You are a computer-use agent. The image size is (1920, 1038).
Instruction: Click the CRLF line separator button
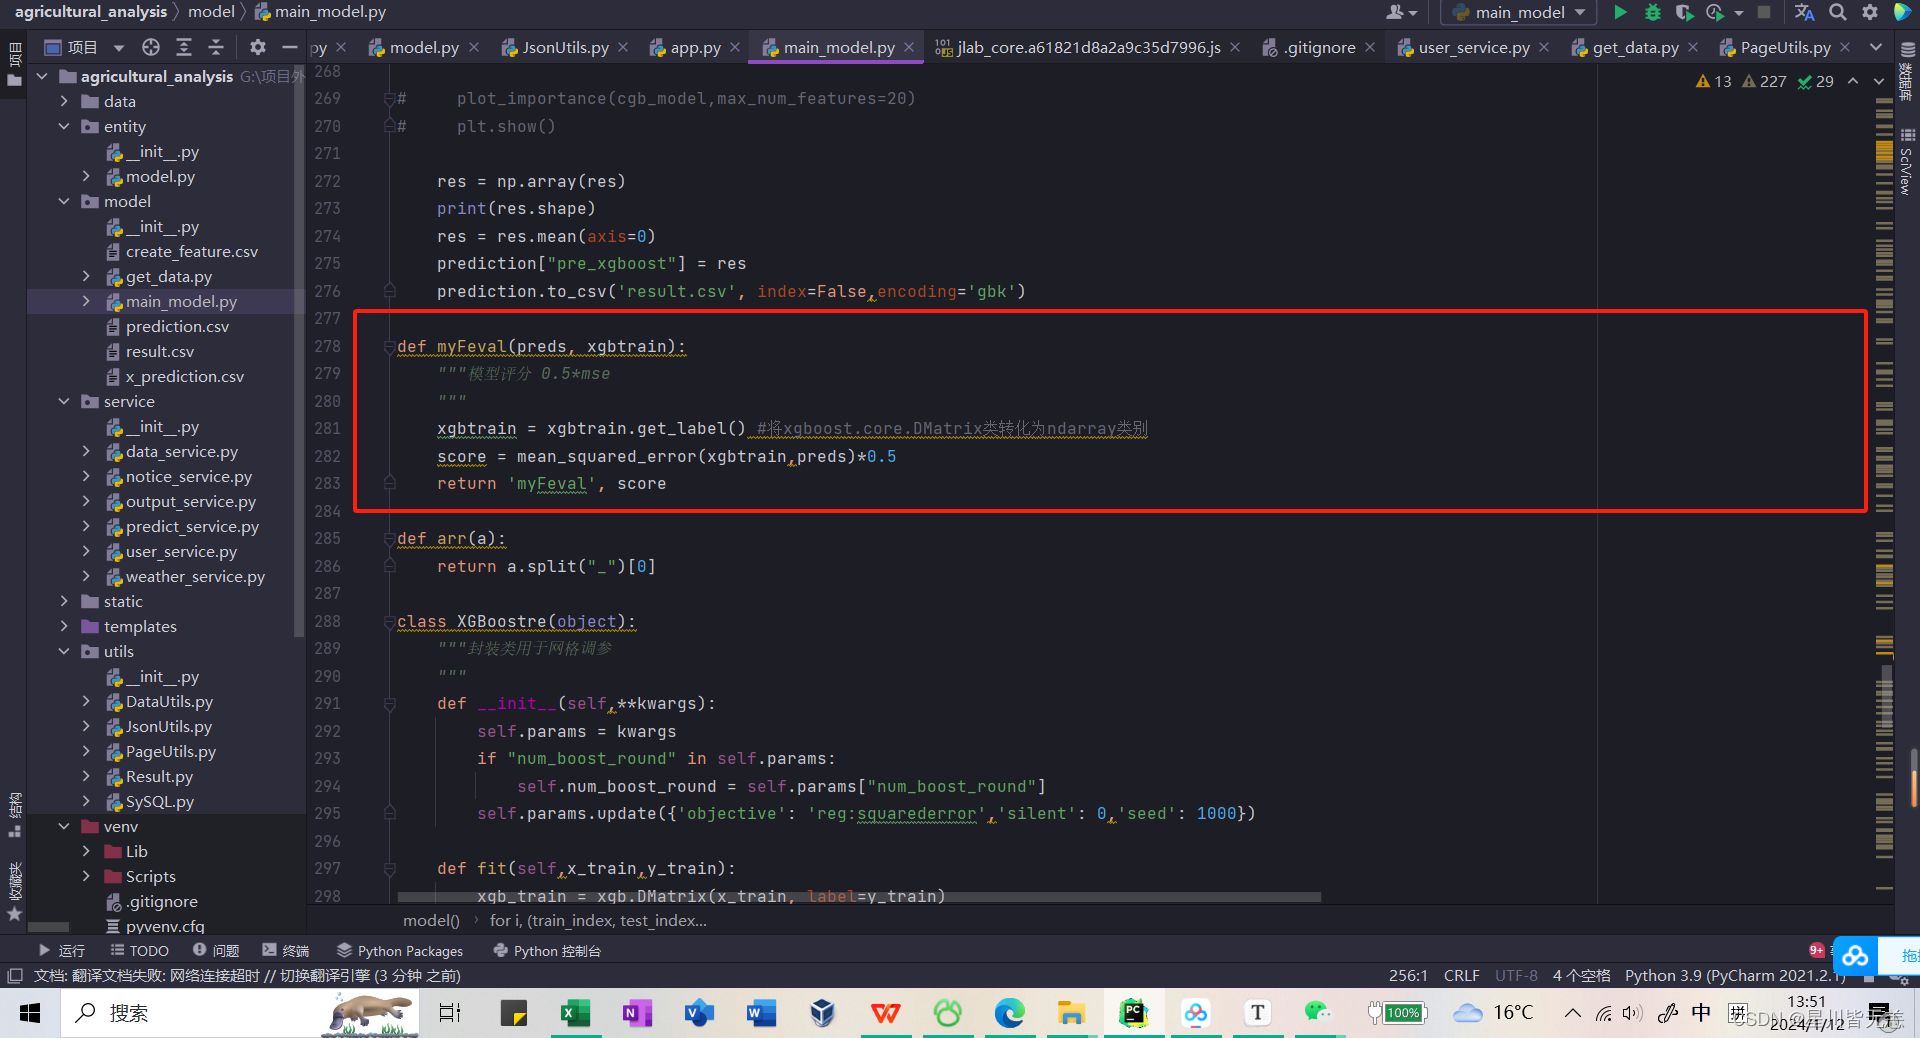(1461, 975)
